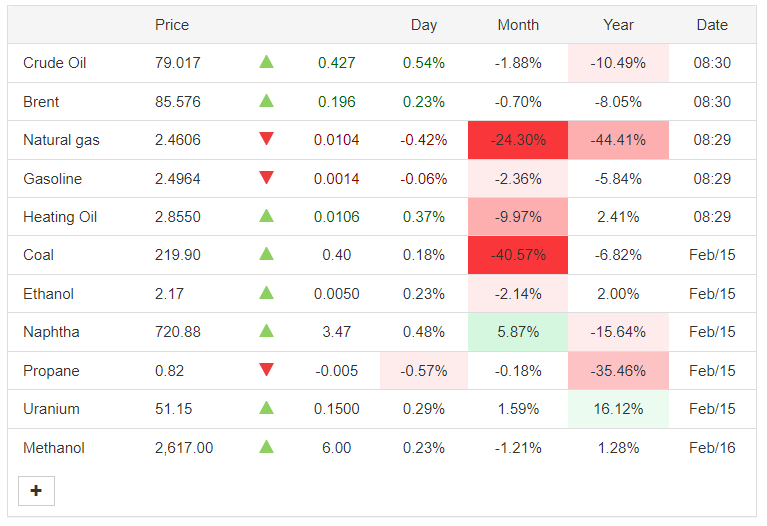
Task: Open the Gasoline commodity link
Action: pos(52,179)
